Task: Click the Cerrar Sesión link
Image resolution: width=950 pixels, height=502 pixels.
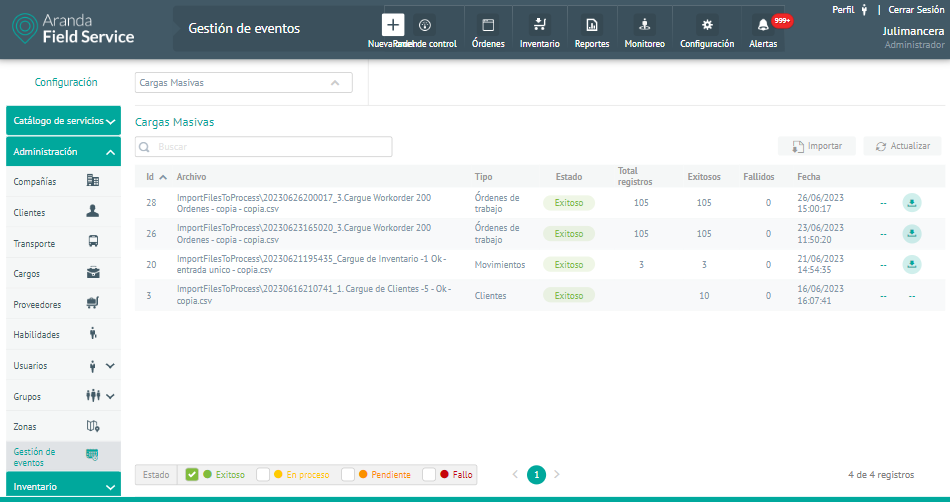Action: pyautogui.click(x=916, y=10)
